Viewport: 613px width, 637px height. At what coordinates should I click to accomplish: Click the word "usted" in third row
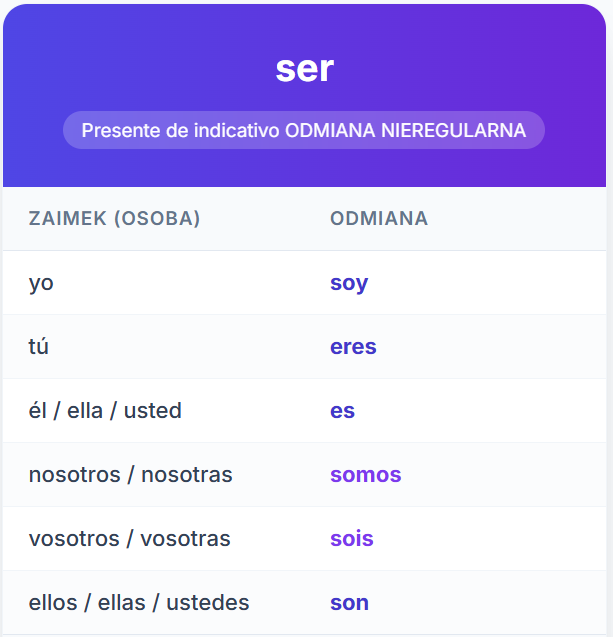pyautogui.click(x=152, y=410)
